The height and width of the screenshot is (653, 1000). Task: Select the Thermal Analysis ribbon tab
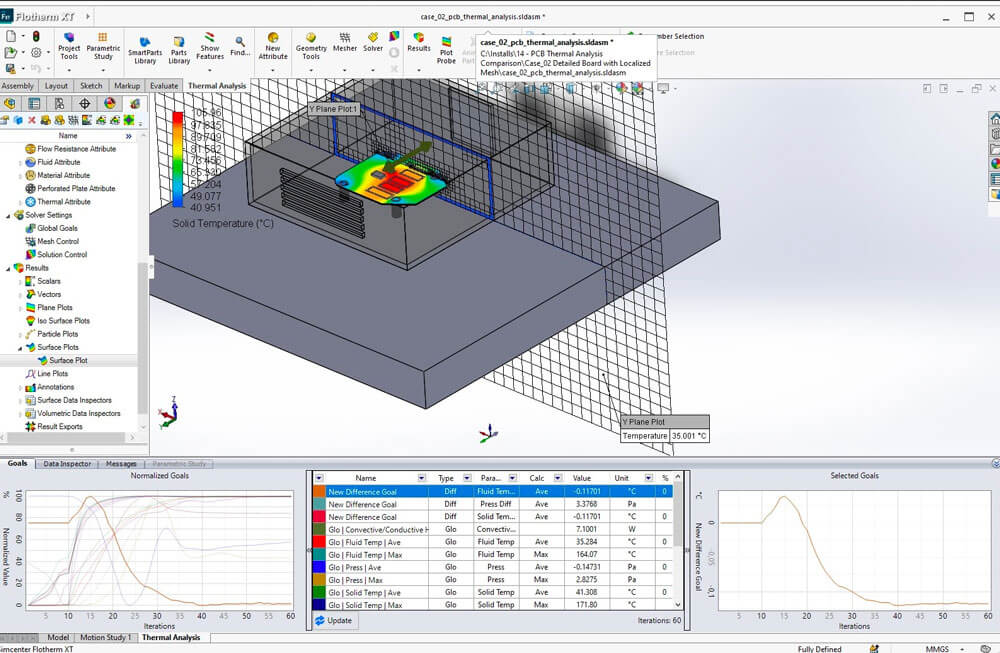[217, 85]
